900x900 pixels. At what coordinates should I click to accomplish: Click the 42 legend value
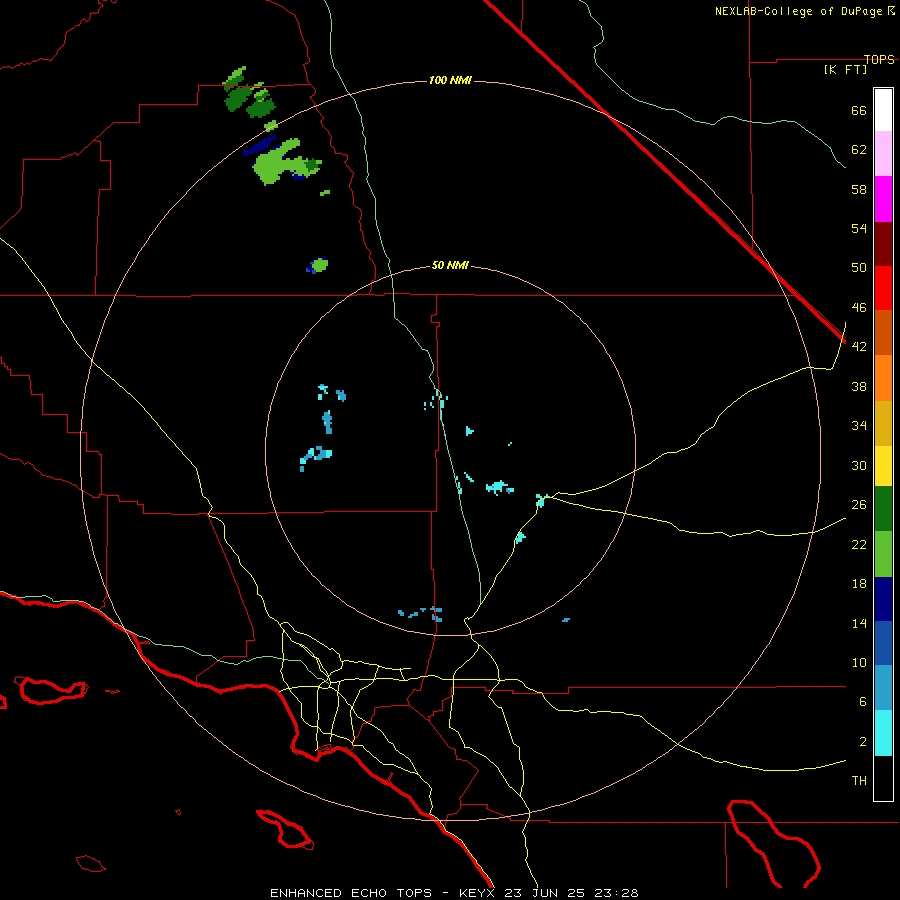[x=859, y=347]
